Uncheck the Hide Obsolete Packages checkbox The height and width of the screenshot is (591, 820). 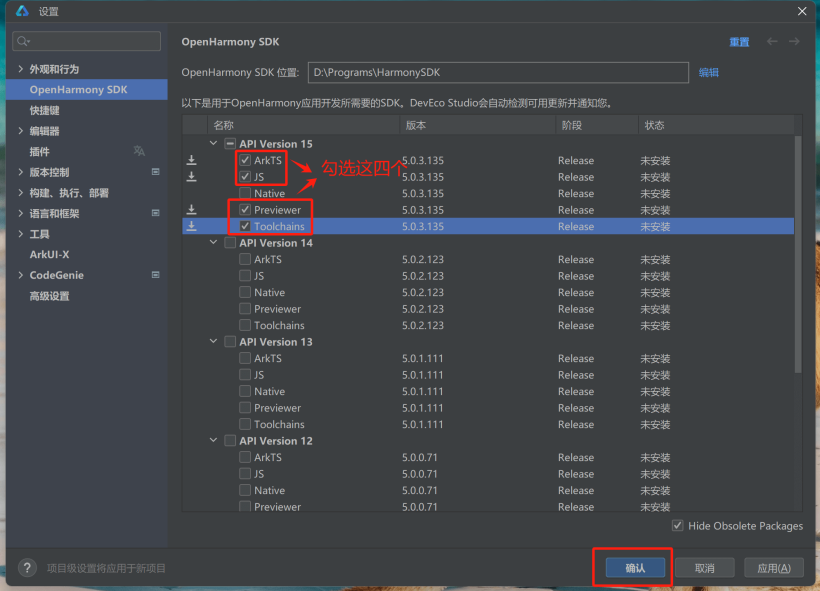[678, 526]
